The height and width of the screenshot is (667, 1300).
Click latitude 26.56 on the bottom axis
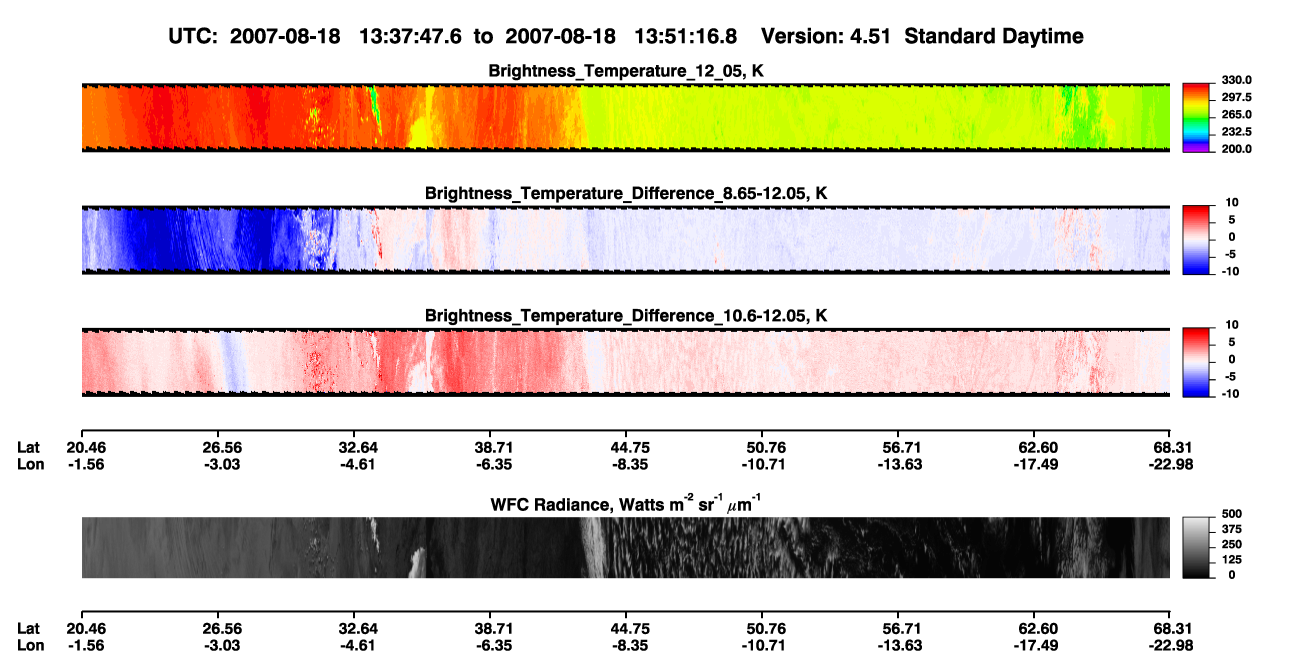221,628
